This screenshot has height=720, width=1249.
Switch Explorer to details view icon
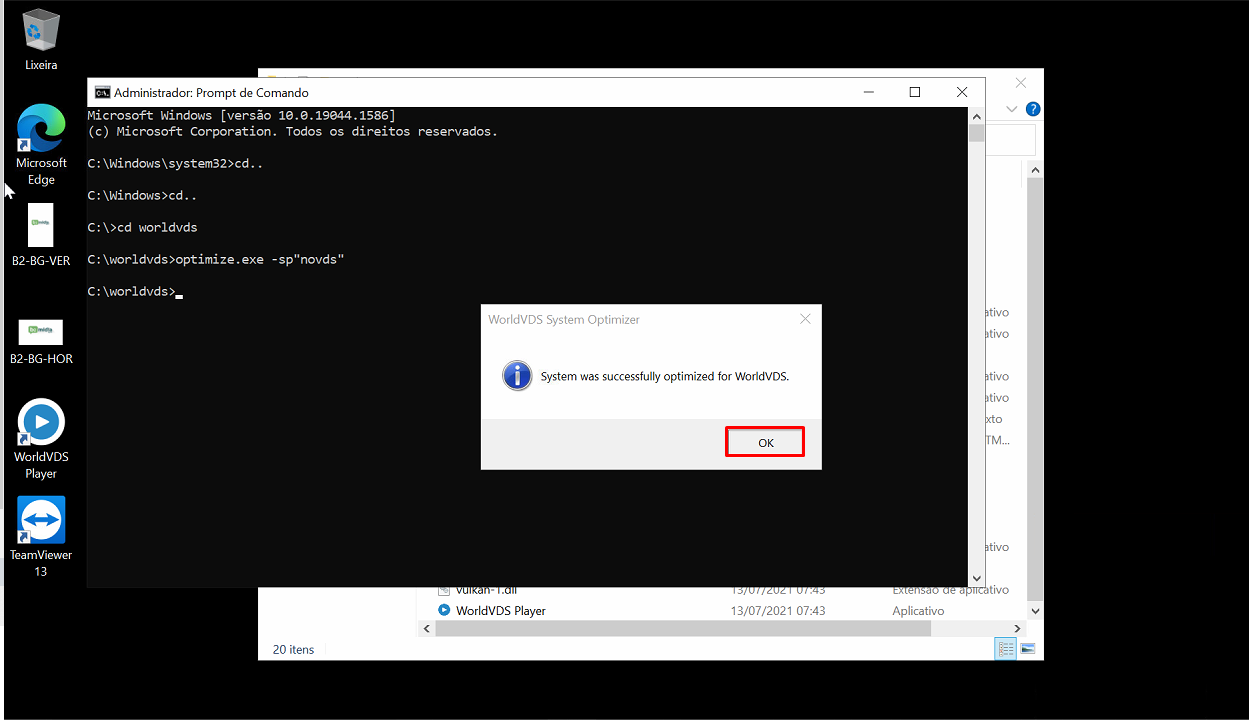click(x=1005, y=649)
